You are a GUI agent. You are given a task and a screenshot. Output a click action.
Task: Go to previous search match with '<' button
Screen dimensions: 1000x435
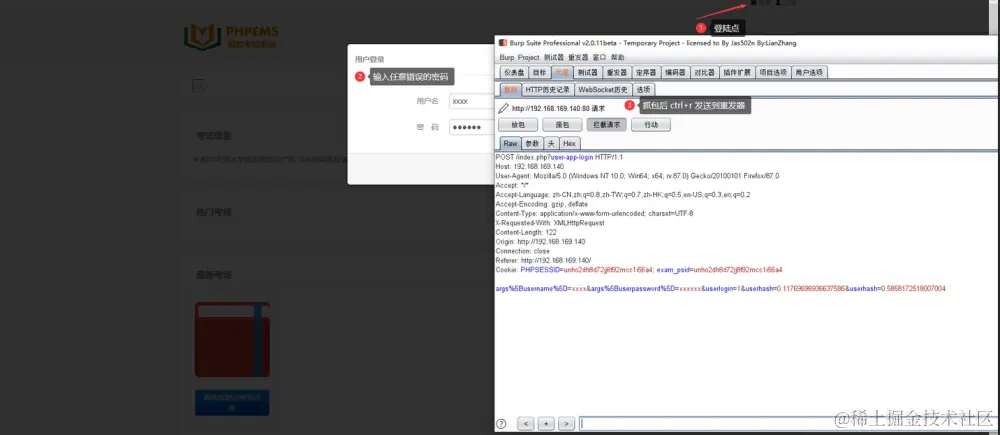coord(526,424)
